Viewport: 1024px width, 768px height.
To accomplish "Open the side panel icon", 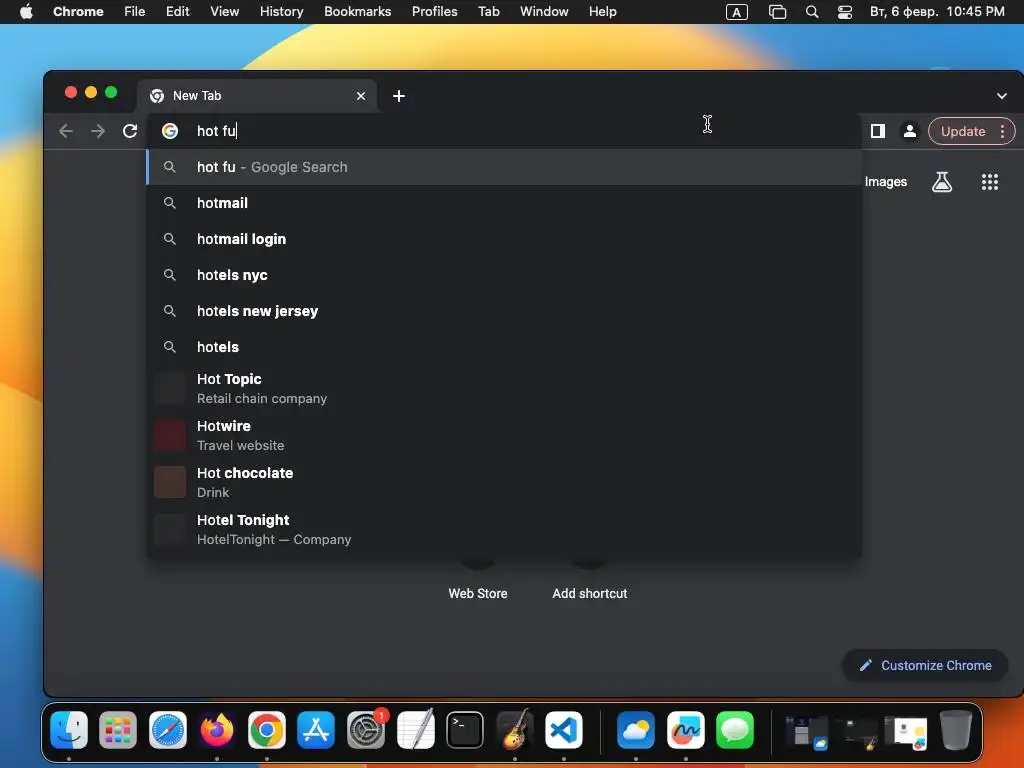I will (878, 131).
